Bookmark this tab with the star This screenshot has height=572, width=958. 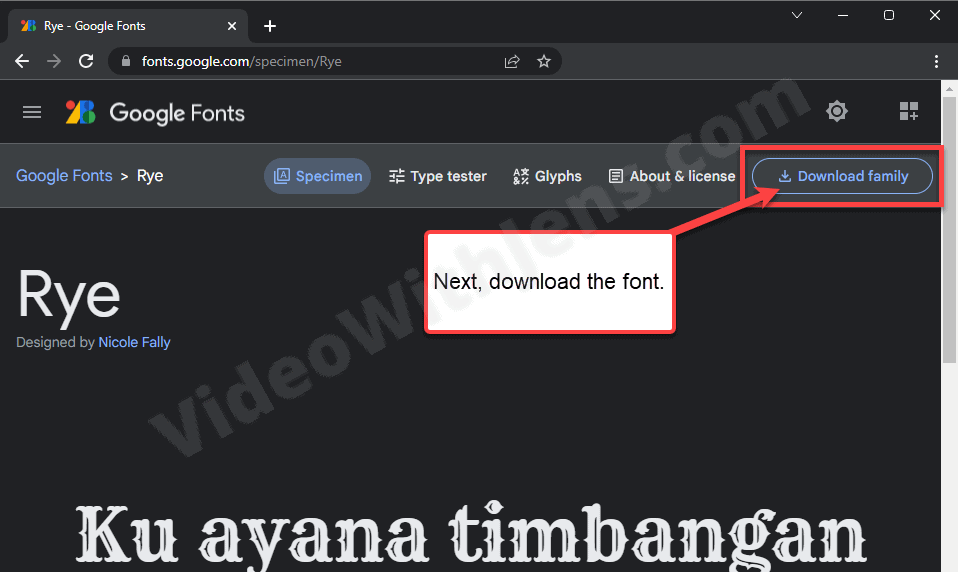544,61
